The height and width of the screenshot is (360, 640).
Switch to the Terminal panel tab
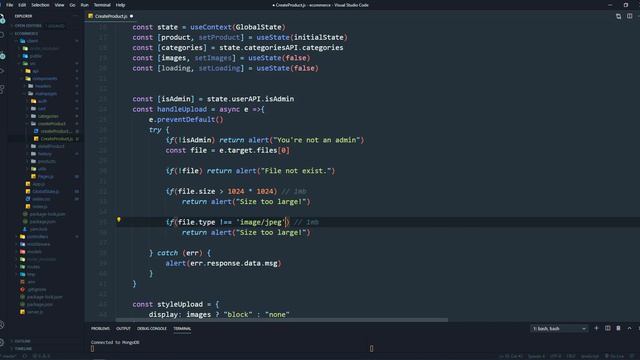click(x=182, y=329)
